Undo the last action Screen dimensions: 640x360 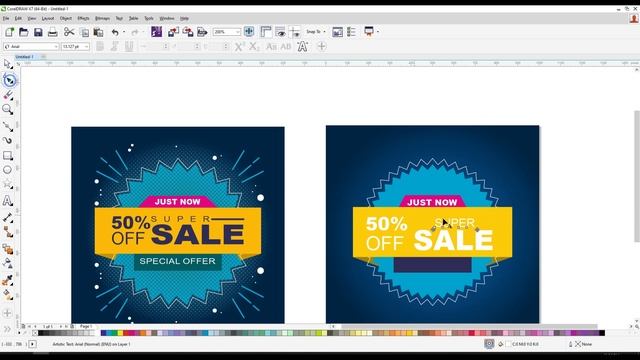point(115,32)
